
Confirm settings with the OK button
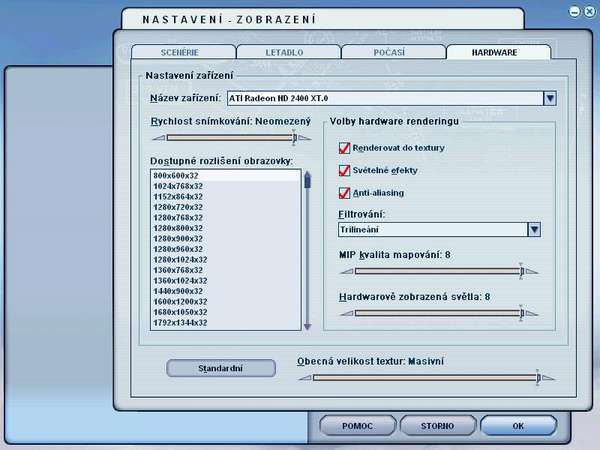point(518,425)
